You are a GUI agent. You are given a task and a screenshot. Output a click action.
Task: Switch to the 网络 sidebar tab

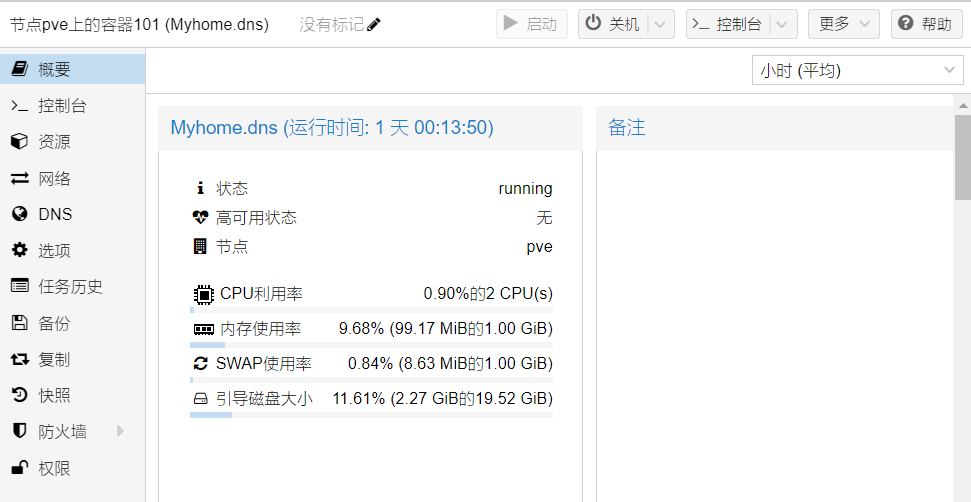coord(72,178)
